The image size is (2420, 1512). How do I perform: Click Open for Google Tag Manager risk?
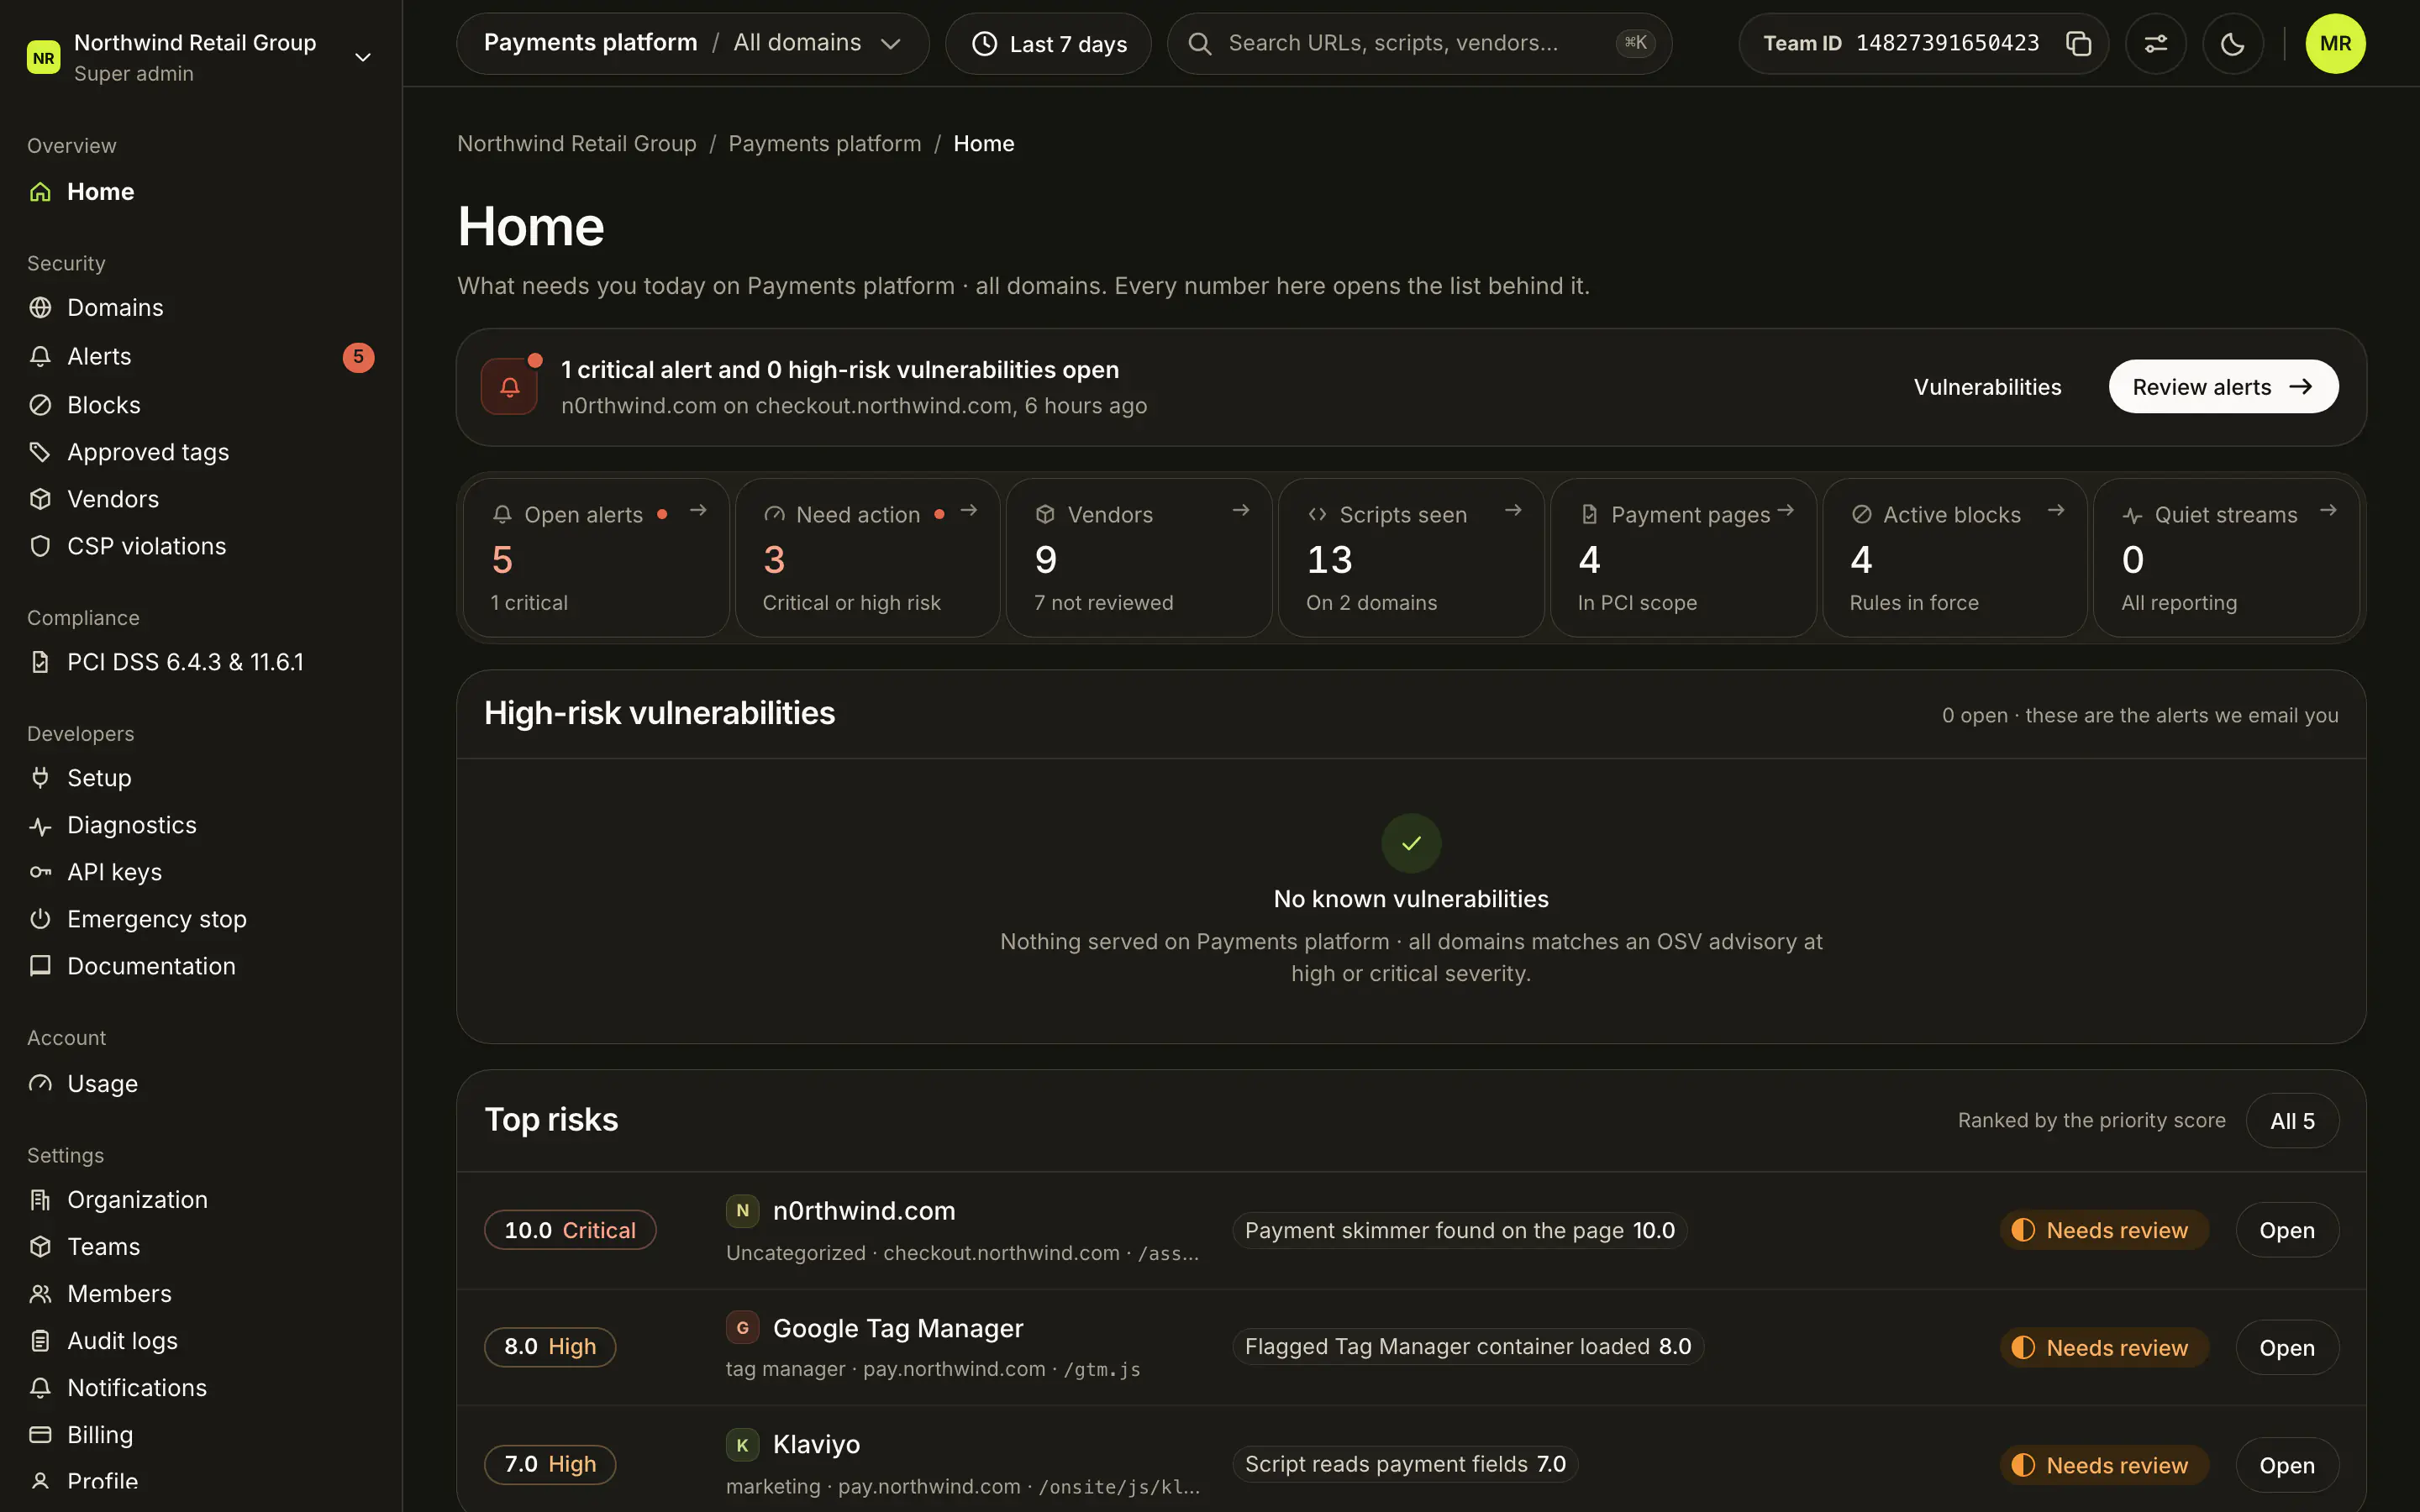pyautogui.click(x=2287, y=1348)
